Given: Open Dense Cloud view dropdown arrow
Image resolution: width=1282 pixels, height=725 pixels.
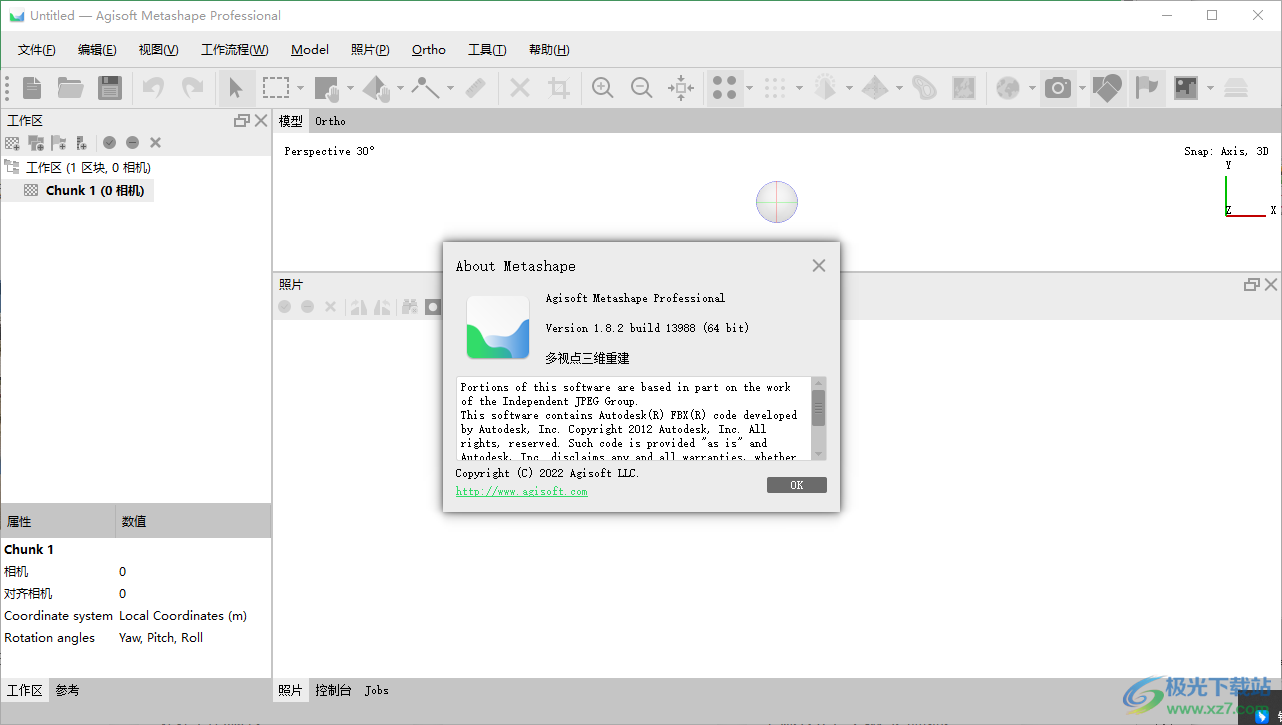Looking at the screenshot, I should [x=799, y=88].
